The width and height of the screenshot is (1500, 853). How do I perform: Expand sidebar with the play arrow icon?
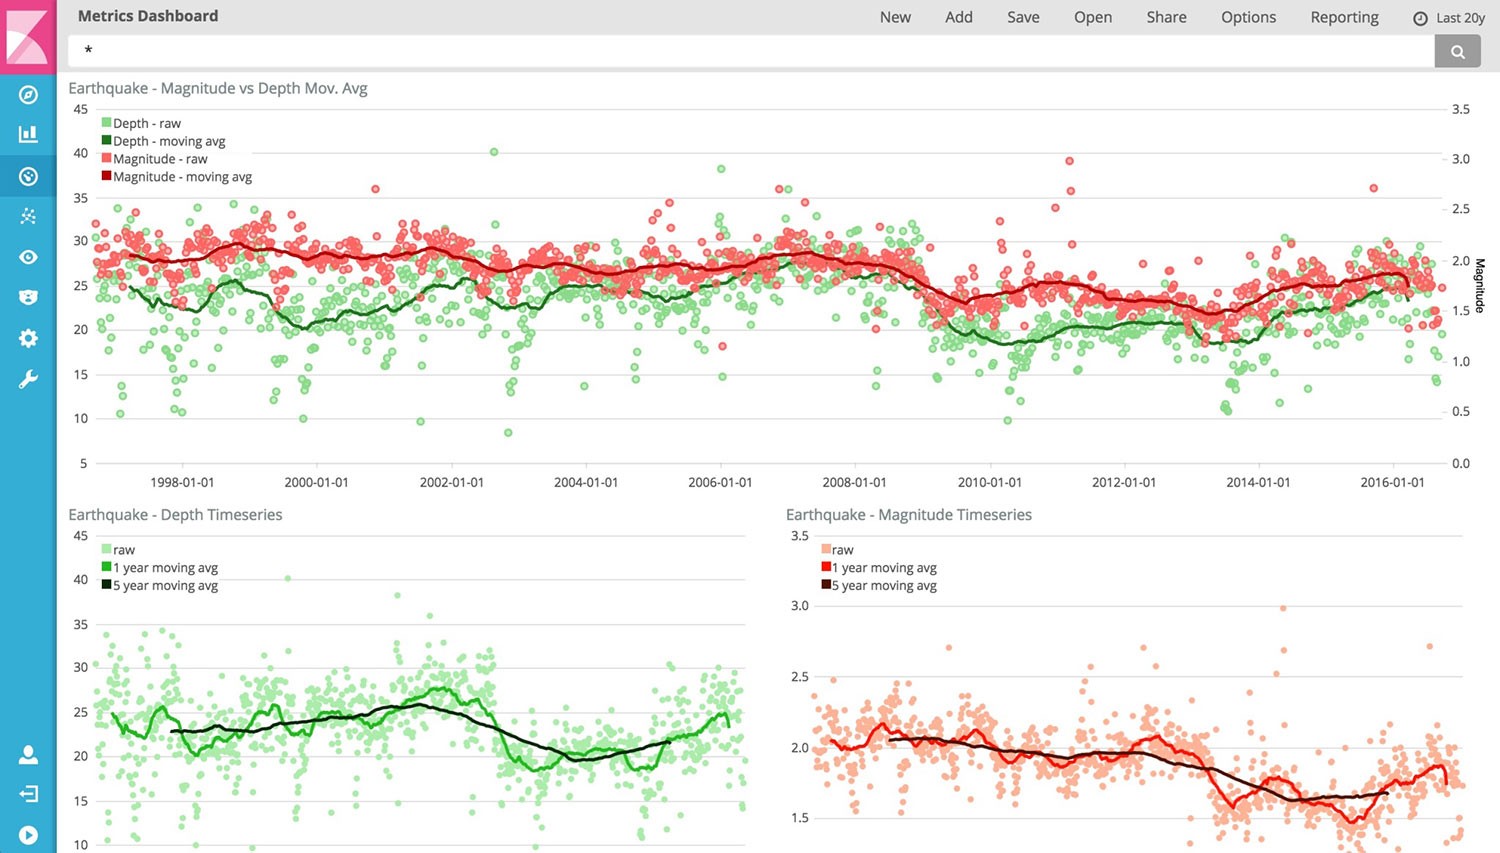(x=28, y=835)
